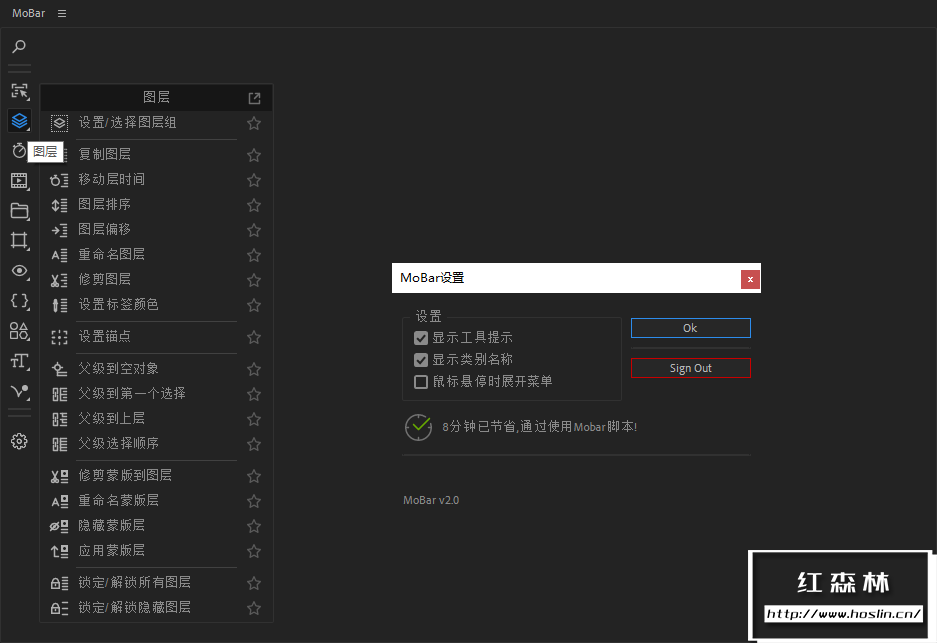Click the MoBar panel title
The image size is (937, 643).
tap(29, 13)
